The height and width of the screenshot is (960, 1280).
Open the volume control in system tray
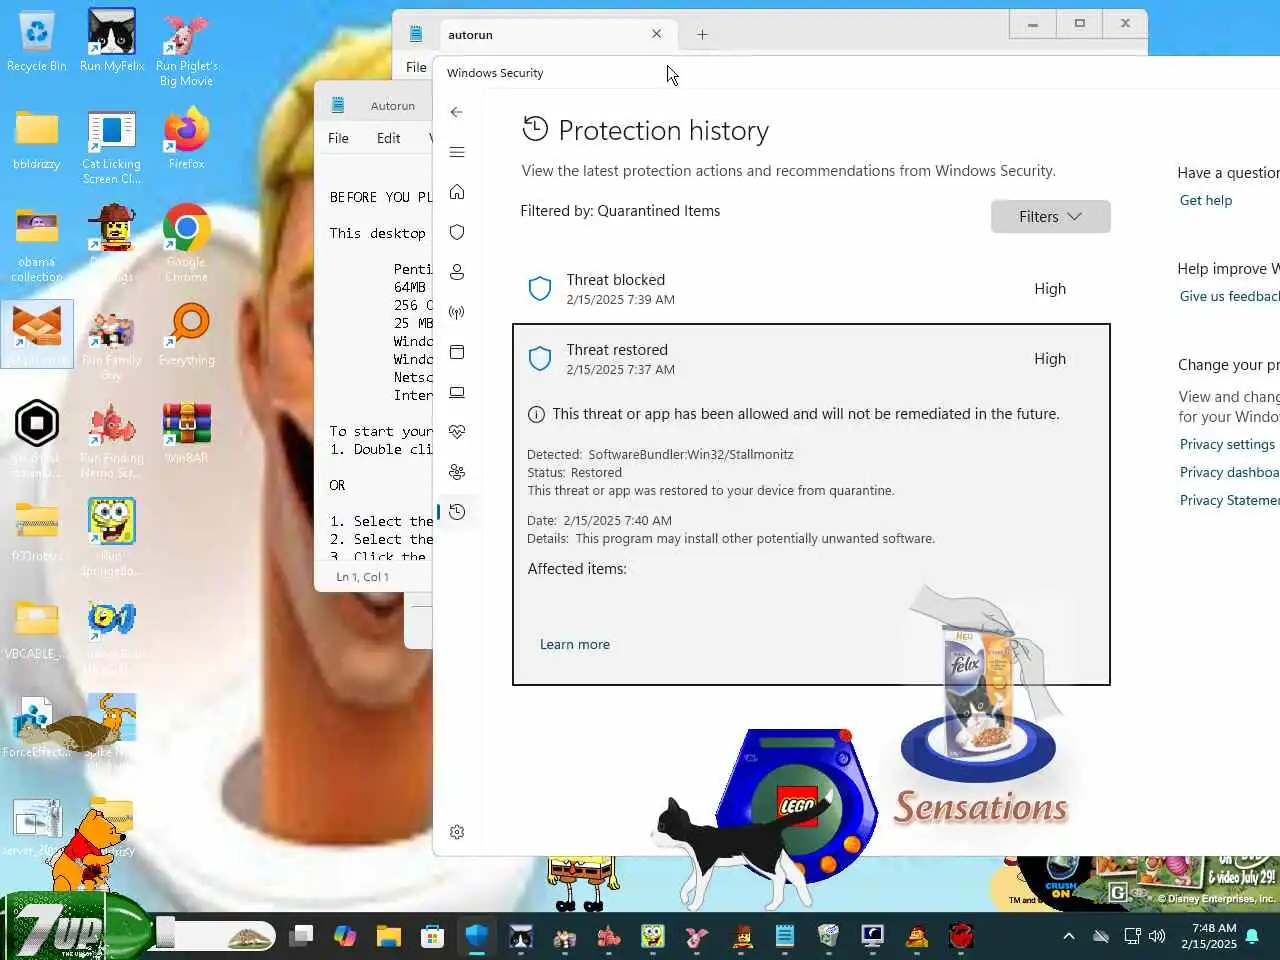pyautogui.click(x=1158, y=936)
